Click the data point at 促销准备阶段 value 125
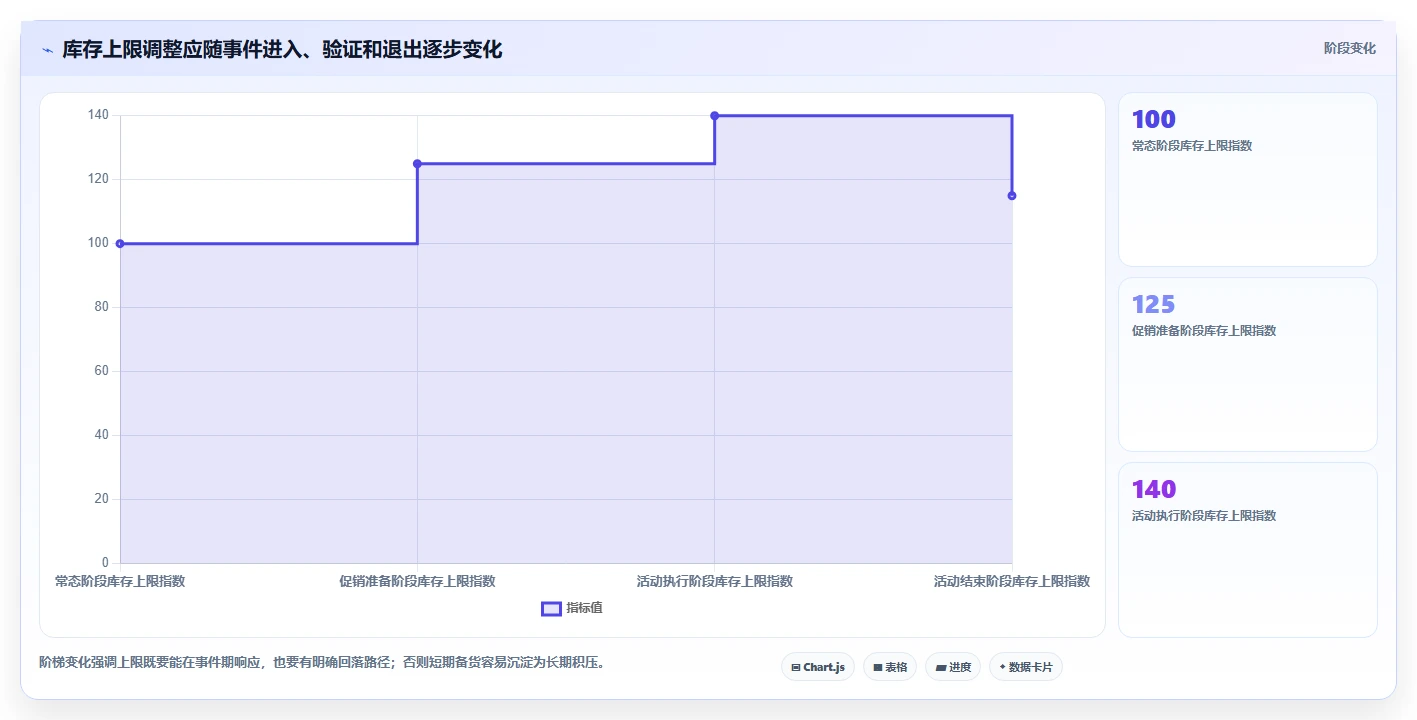The width and height of the screenshot is (1417, 720). pyautogui.click(x=417, y=164)
